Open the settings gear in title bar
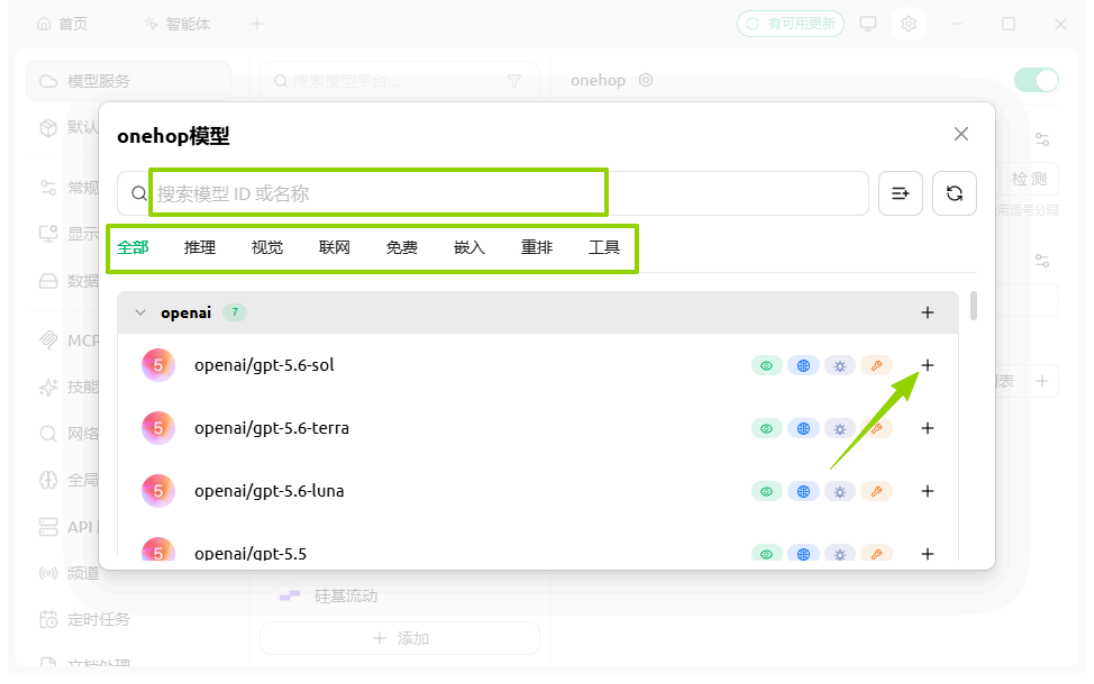The height and width of the screenshot is (684, 1094). coord(908,24)
